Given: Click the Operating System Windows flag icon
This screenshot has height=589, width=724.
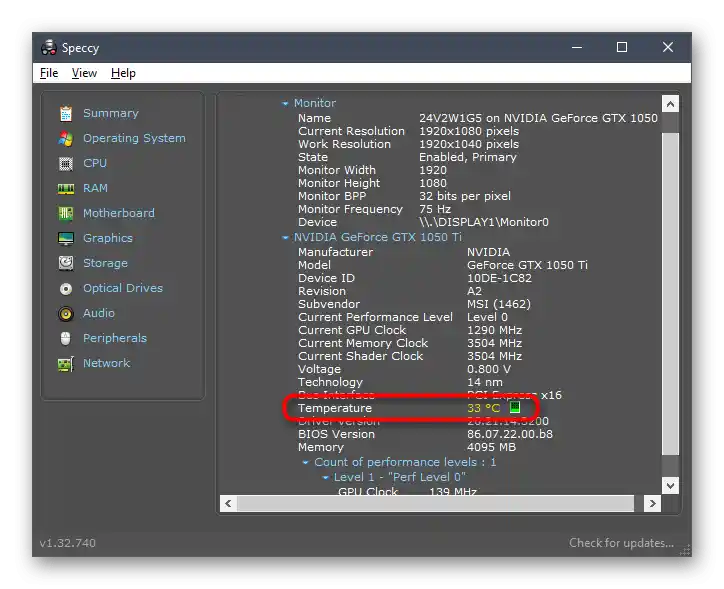Looking at the screenshot, I should (x=66, y=138).
